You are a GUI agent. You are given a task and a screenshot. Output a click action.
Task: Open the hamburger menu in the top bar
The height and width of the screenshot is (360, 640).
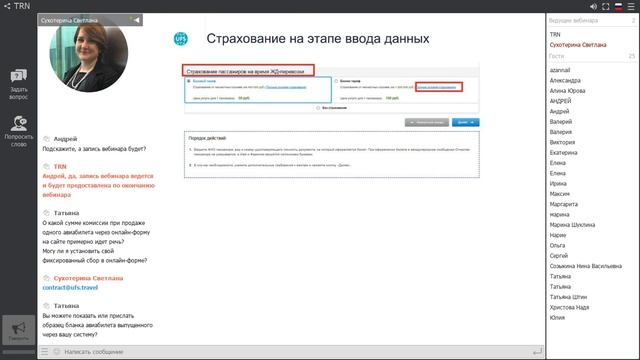pos(631,7)
